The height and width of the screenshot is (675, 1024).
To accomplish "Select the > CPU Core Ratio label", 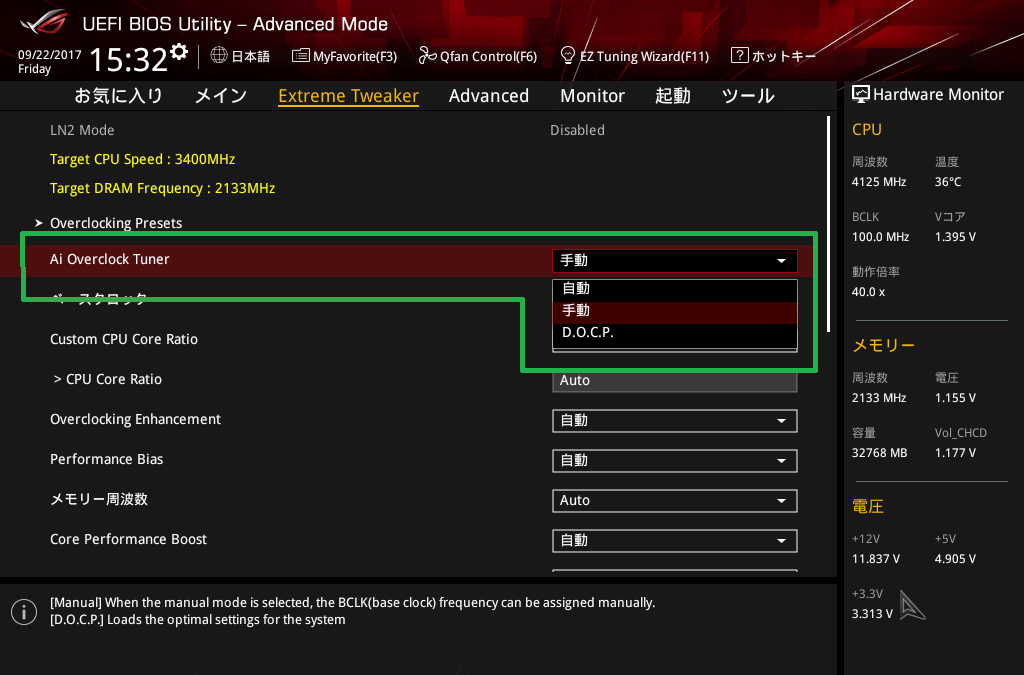I will tap(108, 379).
